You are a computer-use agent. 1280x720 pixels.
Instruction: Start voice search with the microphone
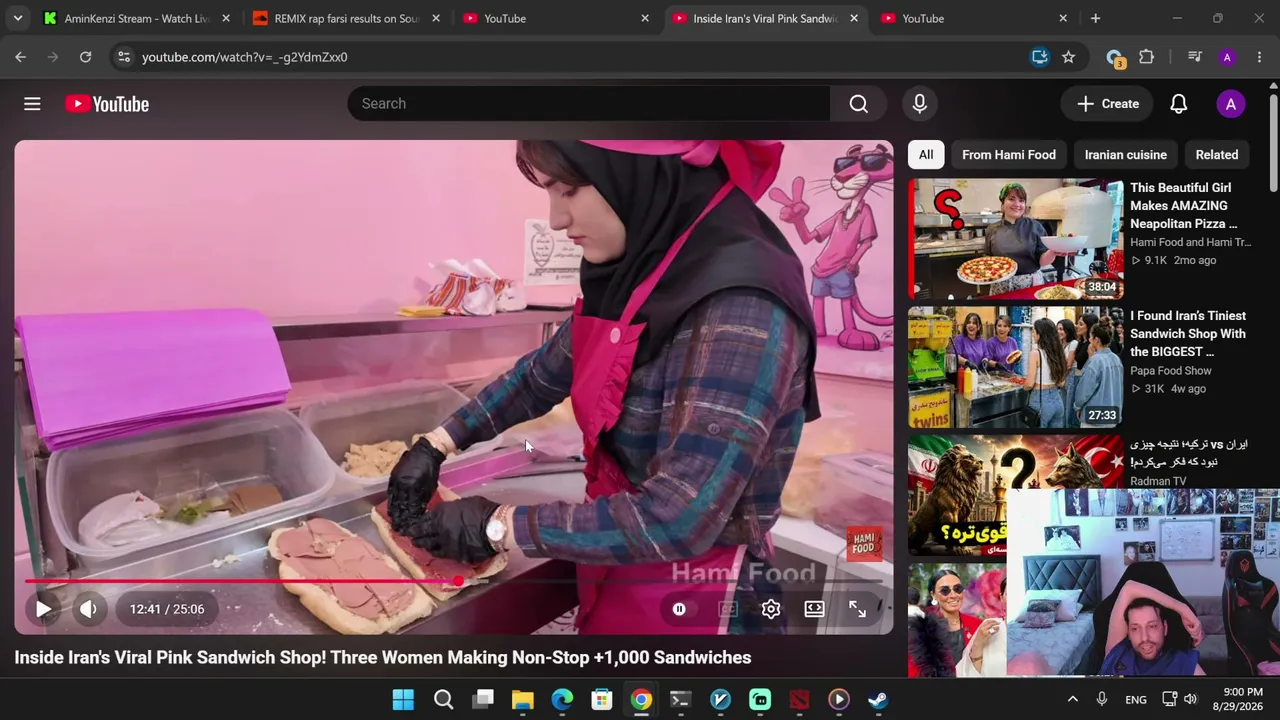(x=919, y=104)
